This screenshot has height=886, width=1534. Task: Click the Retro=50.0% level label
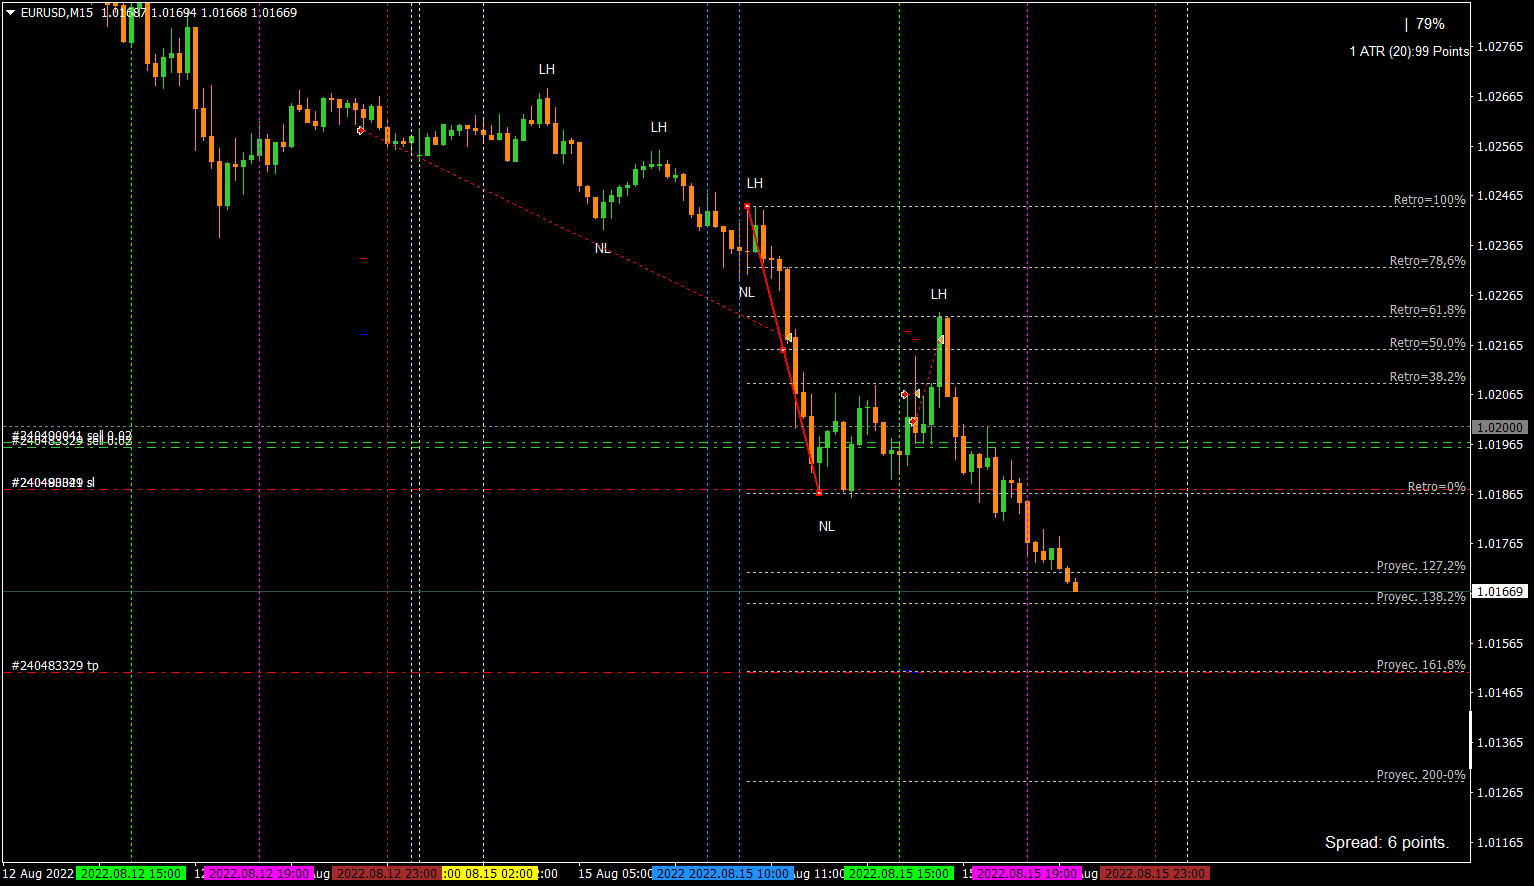pos(1427,343)
